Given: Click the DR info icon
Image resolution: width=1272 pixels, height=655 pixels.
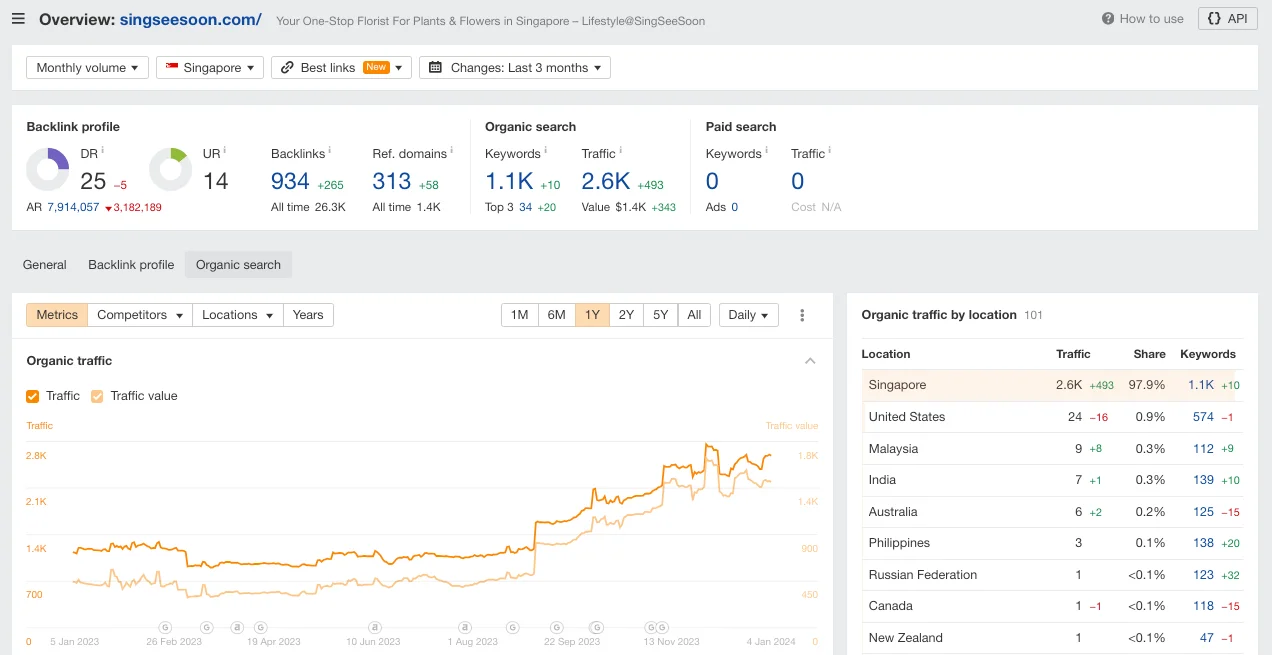Looking at the screenshot, I should point(103,151).
